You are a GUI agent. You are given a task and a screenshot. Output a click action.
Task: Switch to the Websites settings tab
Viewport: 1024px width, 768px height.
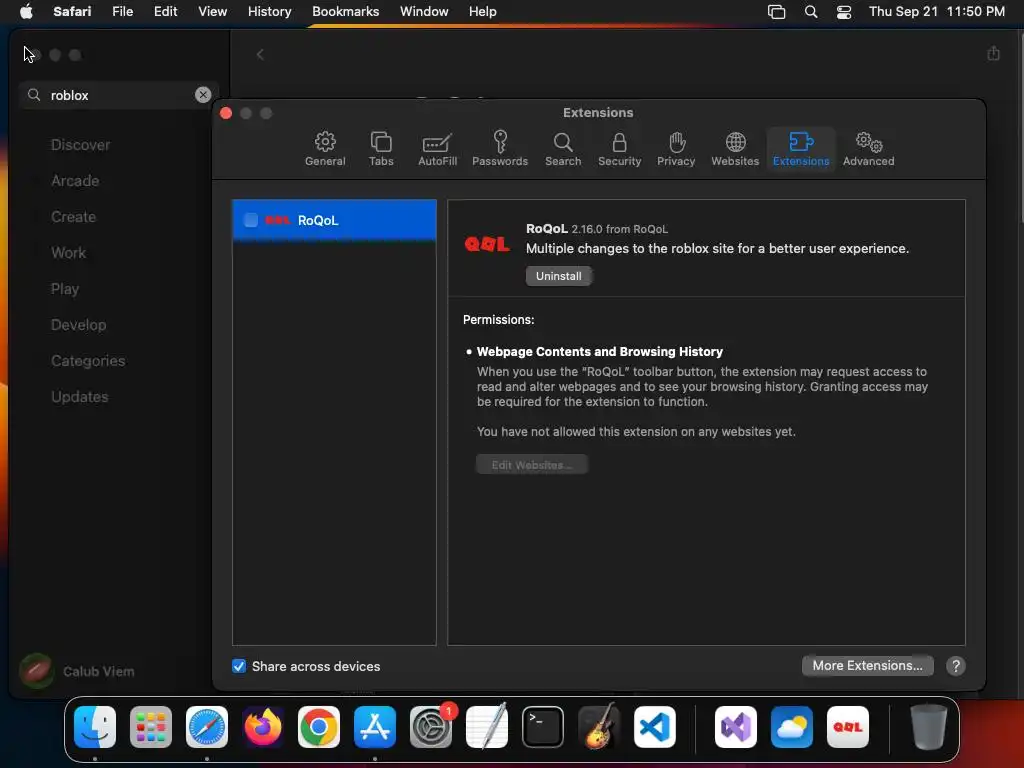[x=735, y=149]
